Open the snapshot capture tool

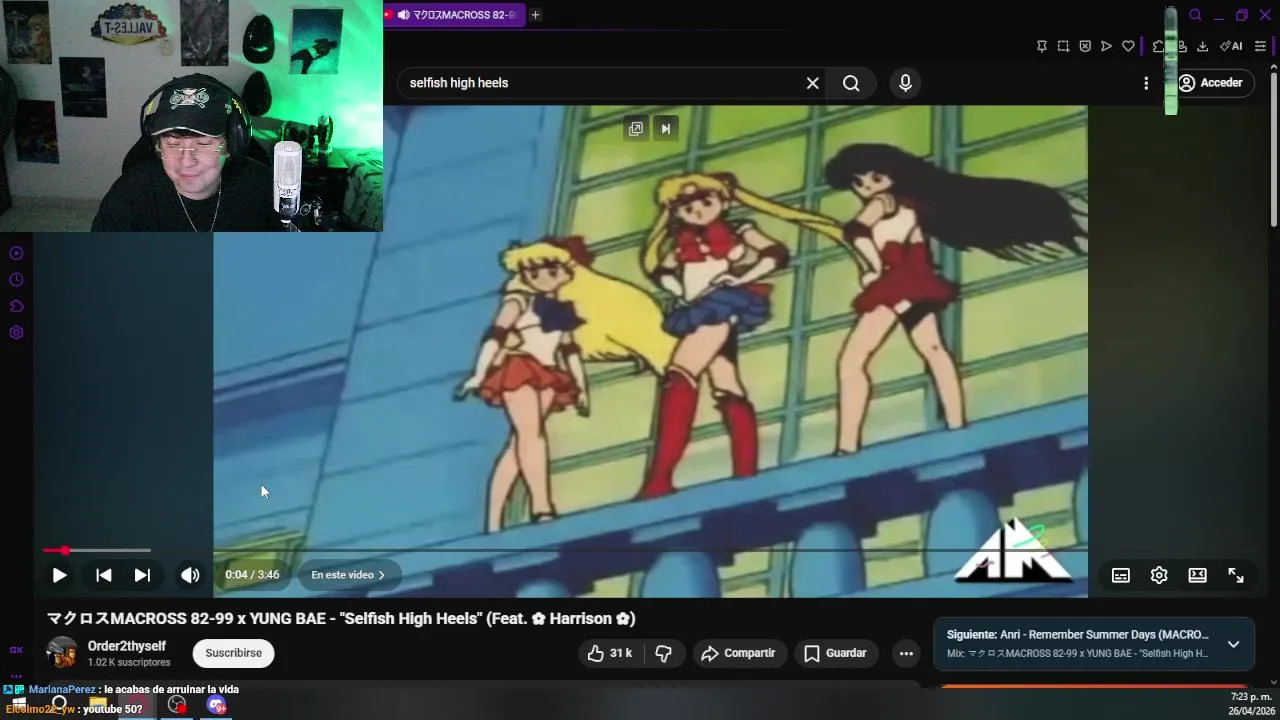coord(1063,46)
